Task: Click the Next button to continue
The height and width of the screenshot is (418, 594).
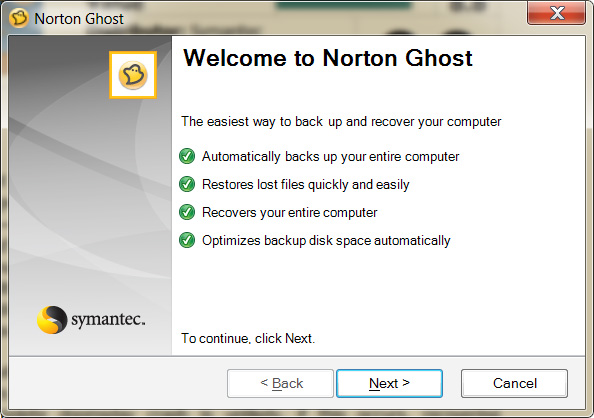Action: point(389,384)
